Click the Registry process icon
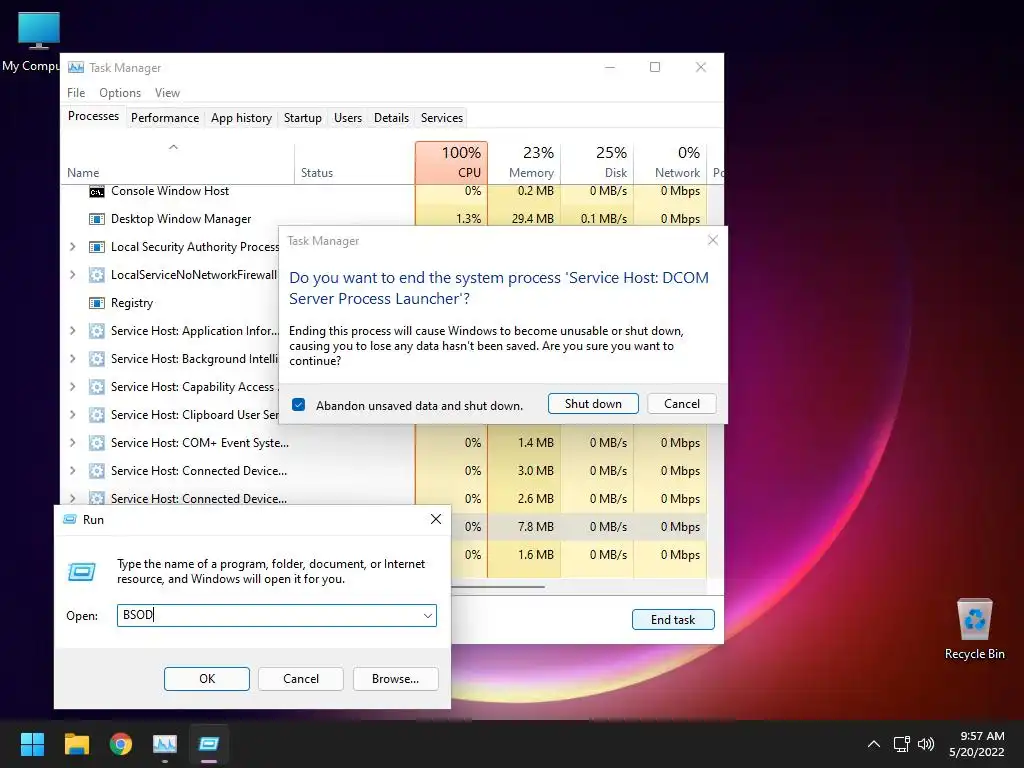The height and width of the screenshot is (768, 1024). coord(97,303)
